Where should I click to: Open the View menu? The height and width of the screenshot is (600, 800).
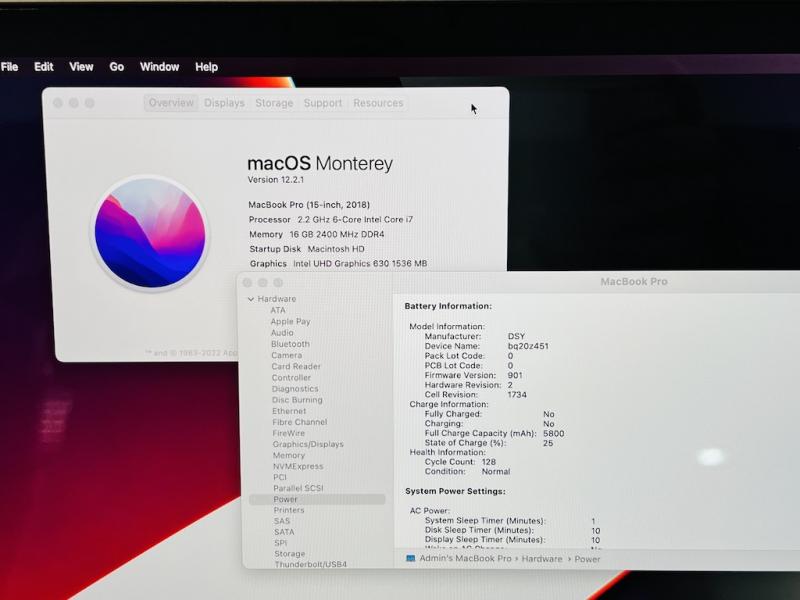point(81,67)
